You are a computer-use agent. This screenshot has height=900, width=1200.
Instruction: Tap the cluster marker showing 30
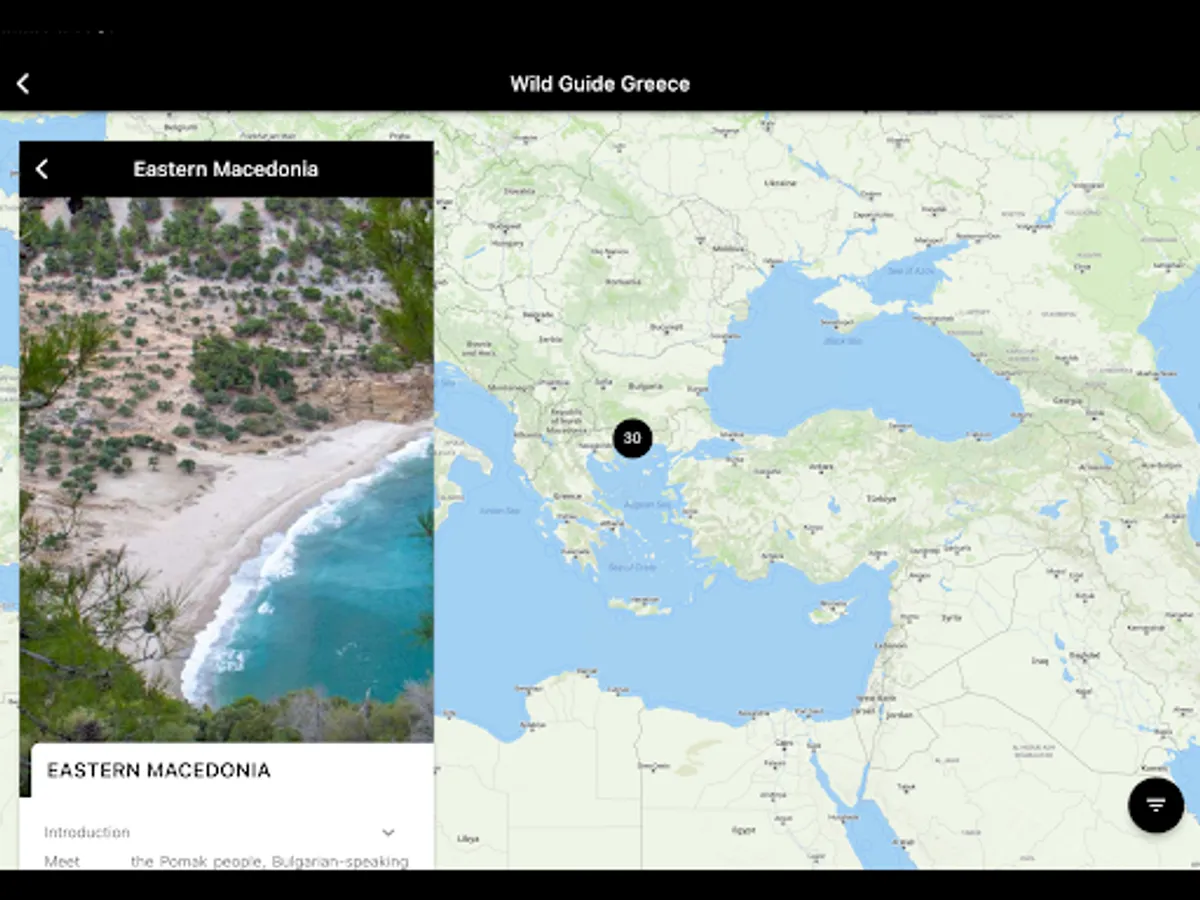pos(632,438)
